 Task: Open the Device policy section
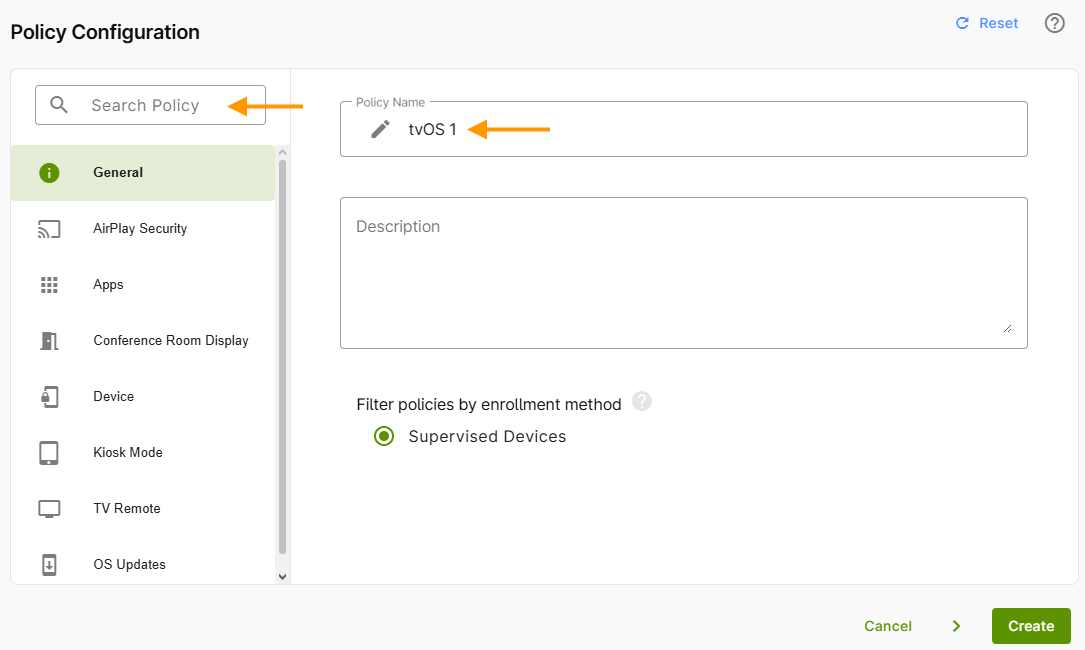143,397
